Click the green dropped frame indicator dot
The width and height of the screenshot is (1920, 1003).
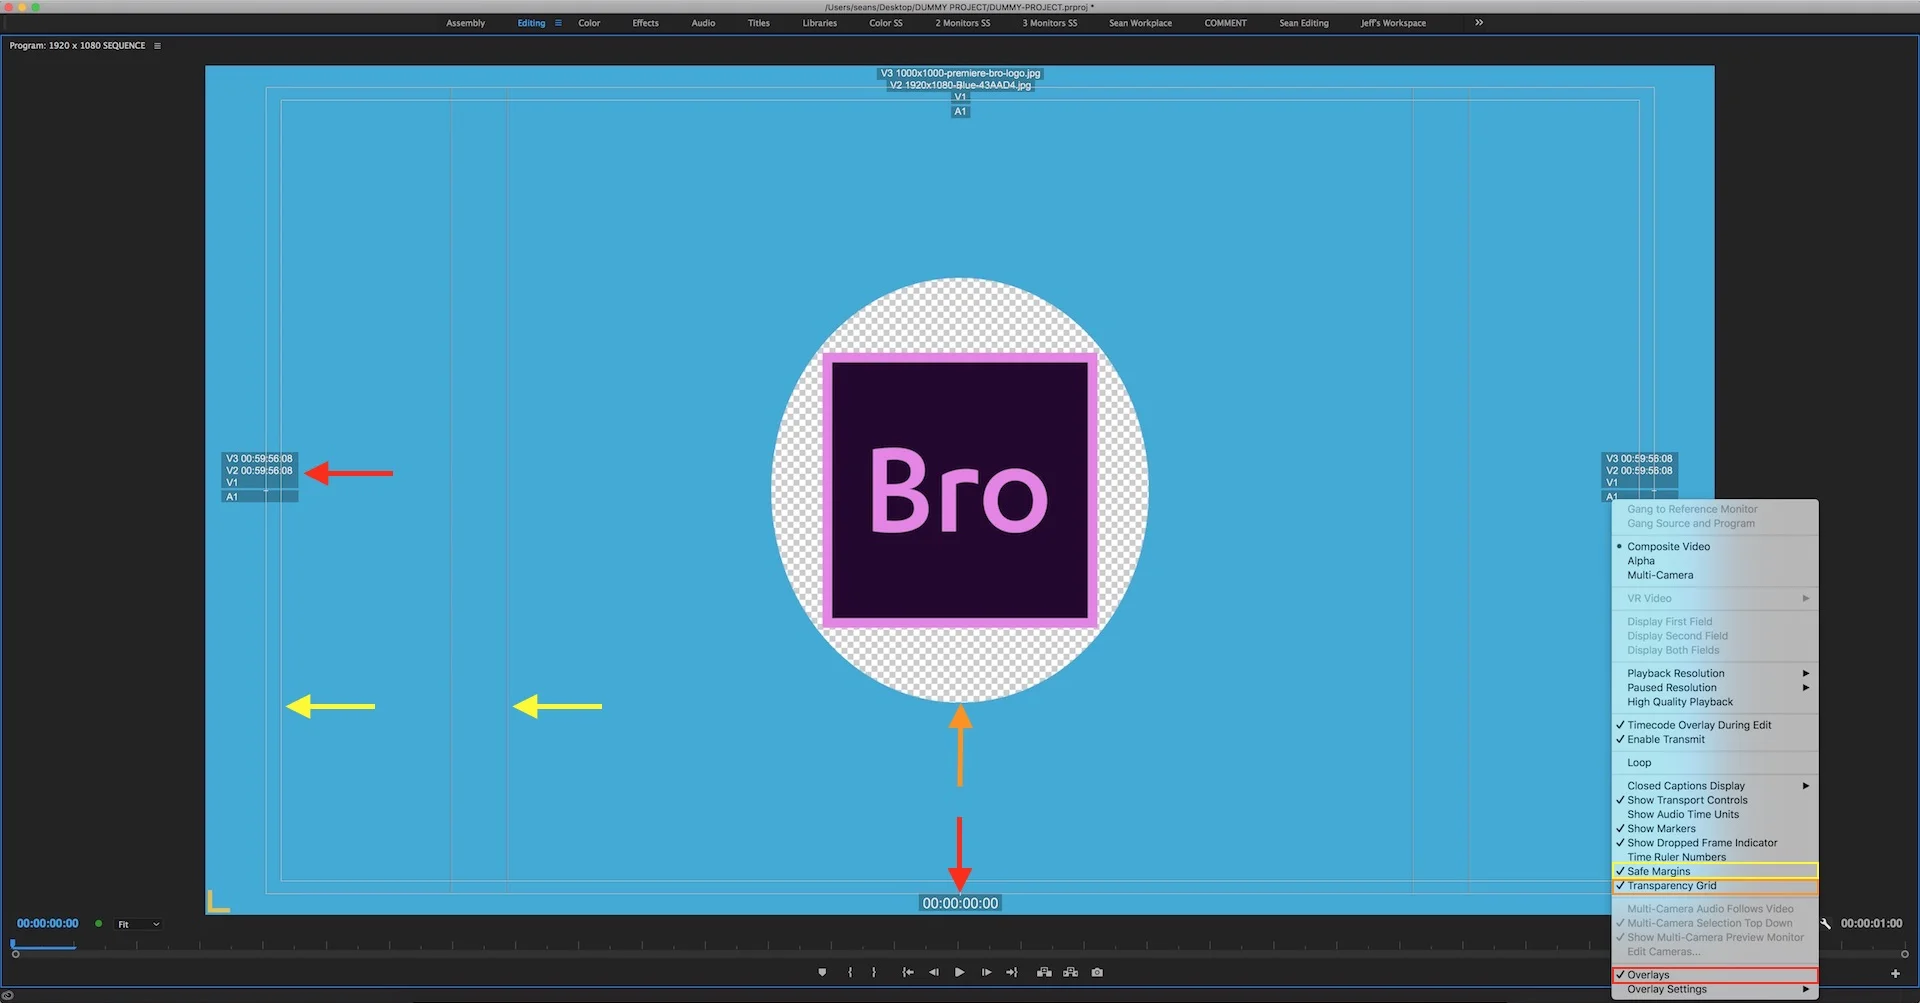tap(98, 924)
